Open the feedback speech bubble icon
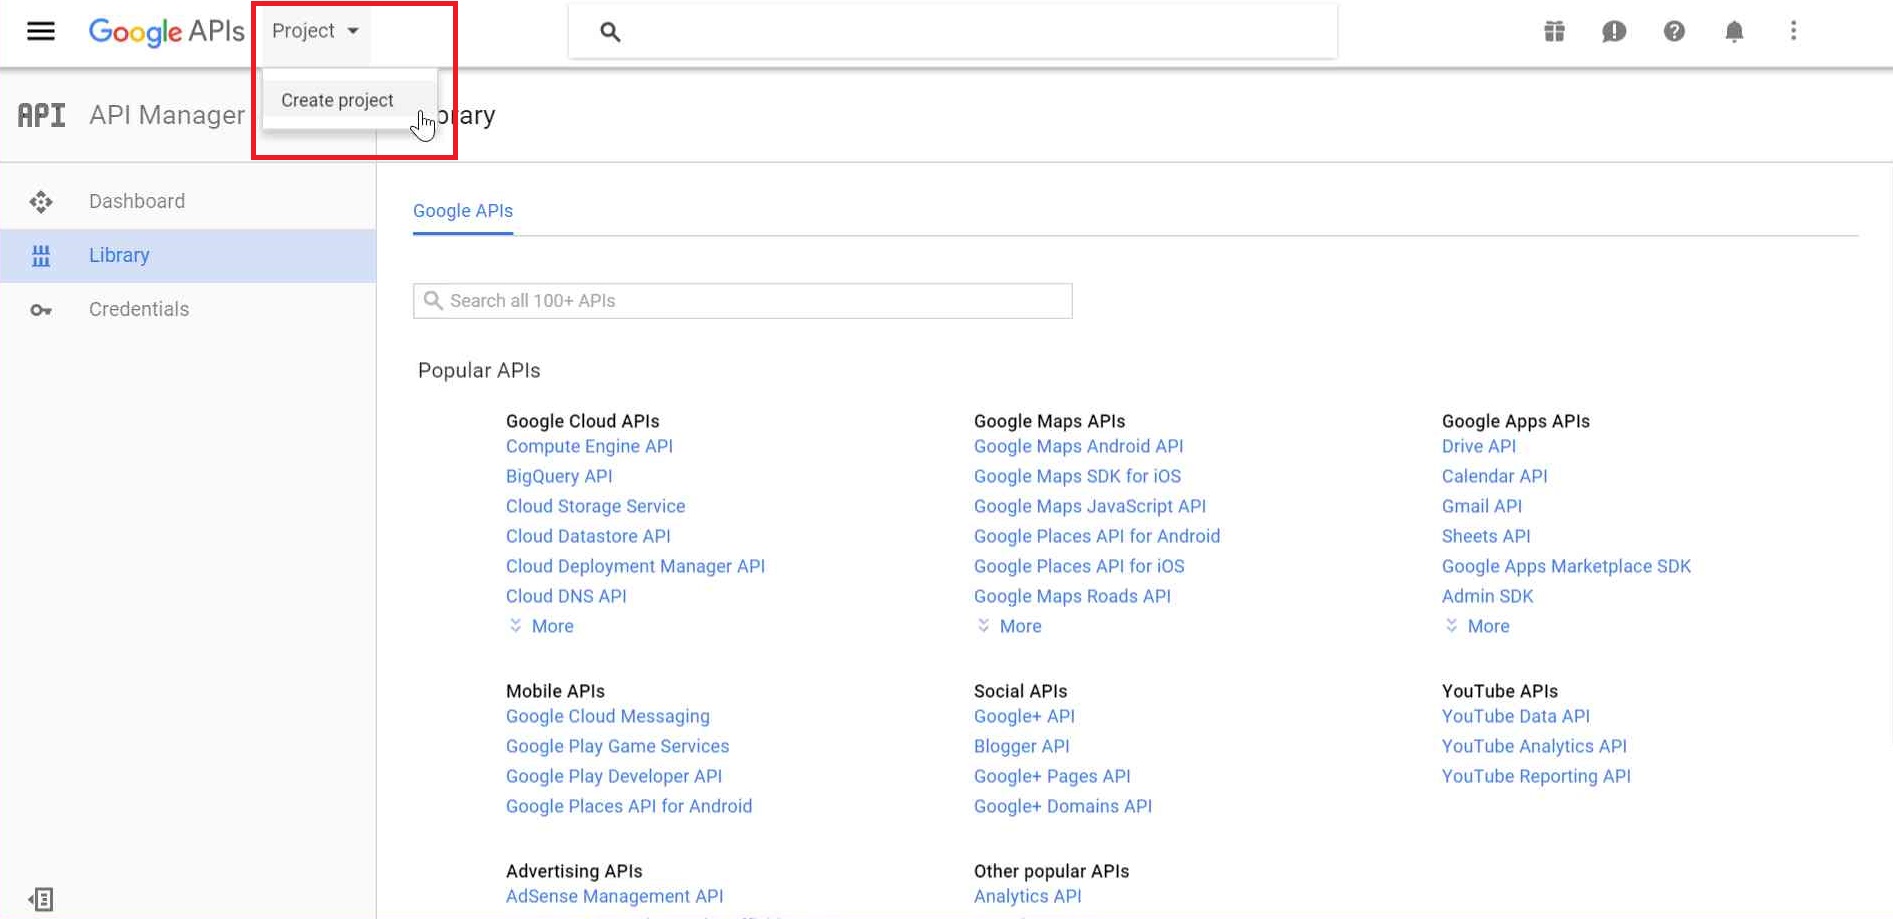Screen dimensions: 1893x919 click(1614, 31)
